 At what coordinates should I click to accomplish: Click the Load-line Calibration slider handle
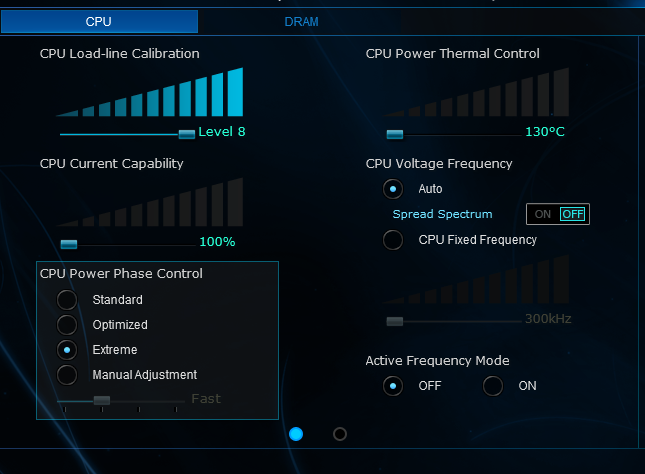point(186,133)
